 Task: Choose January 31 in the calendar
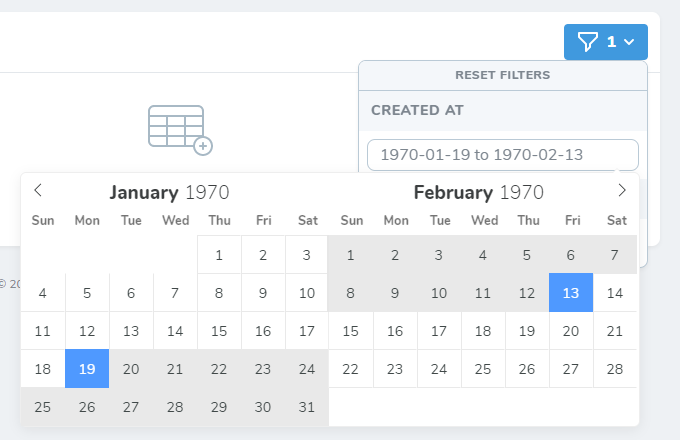pos(307,407)
